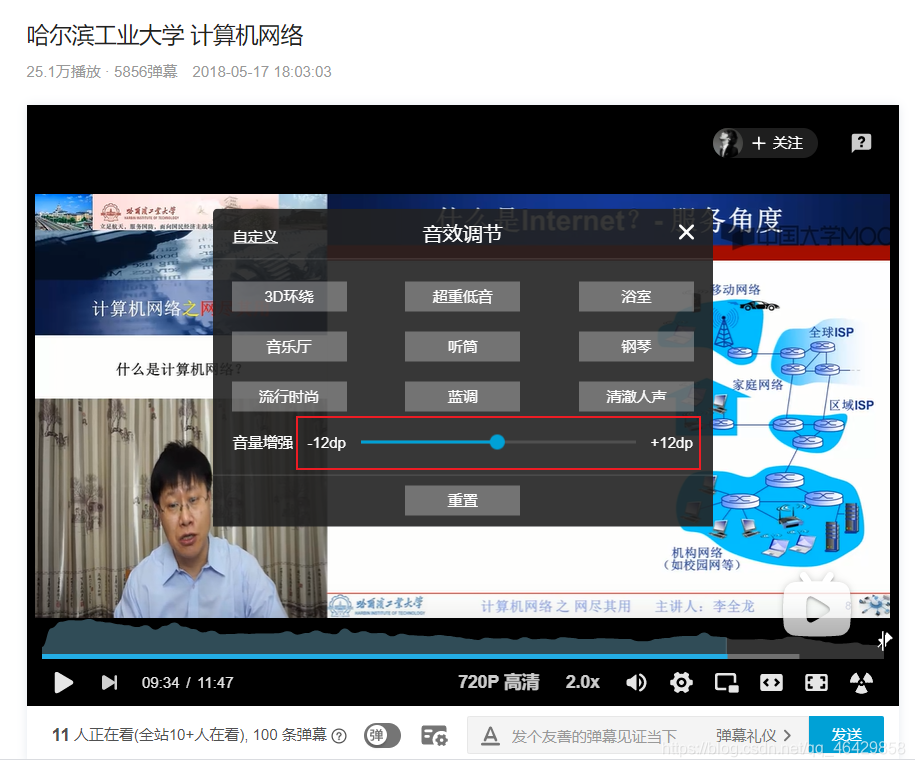Click the danmaku count help icon
Screen dimensions: 915x767
click(339, 736)
